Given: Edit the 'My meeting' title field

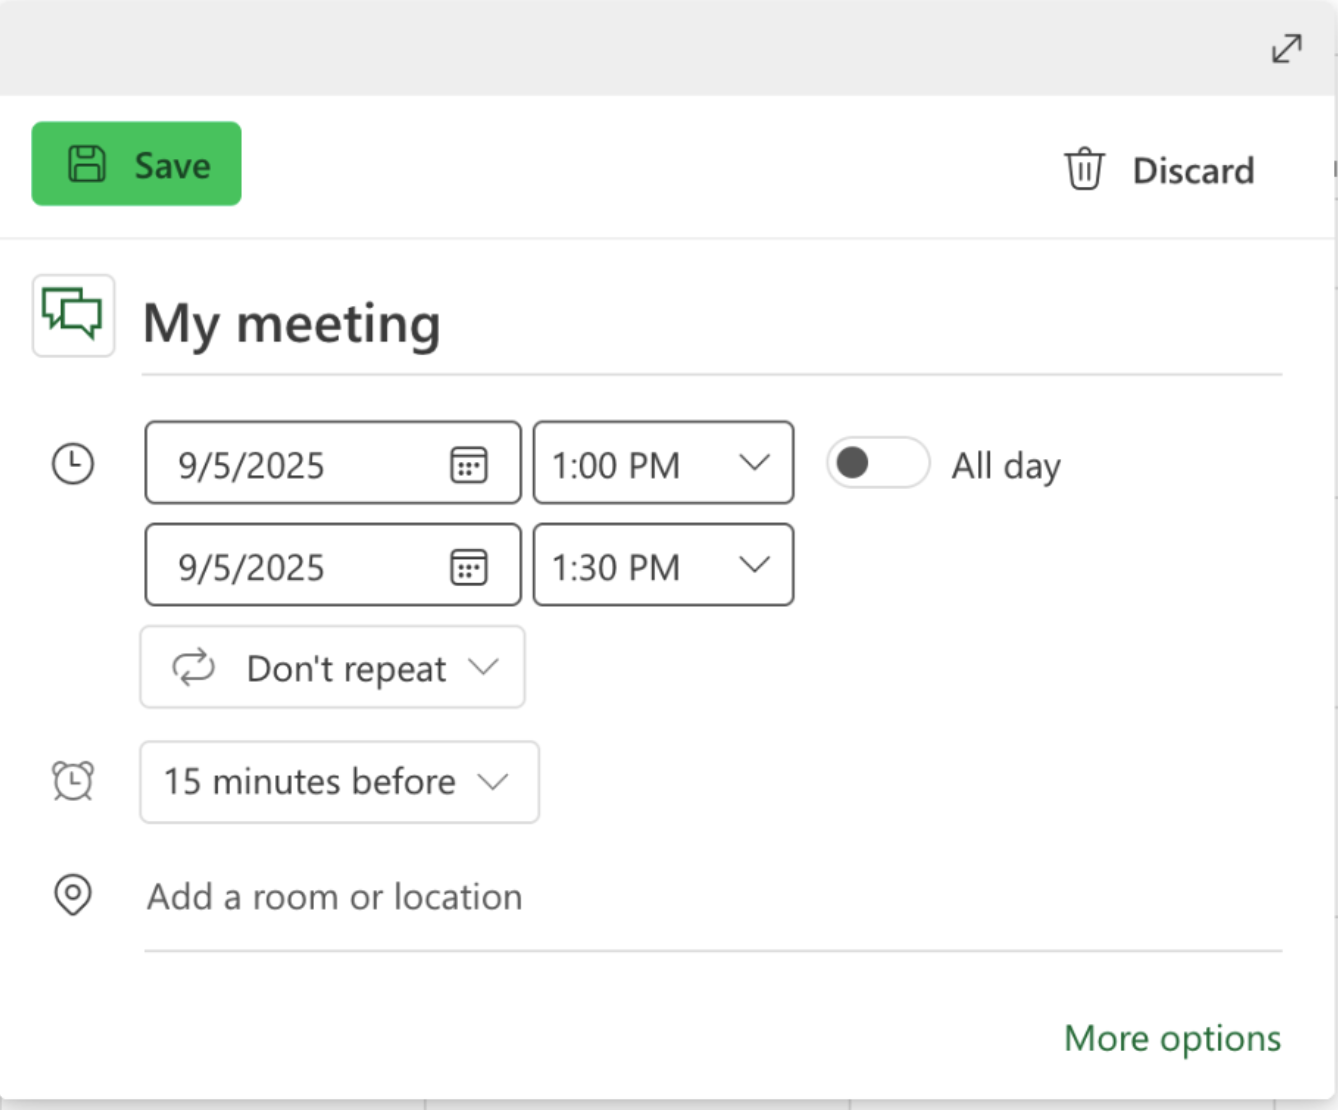Looking at the screenshot, I should click(x=712, y=325).
